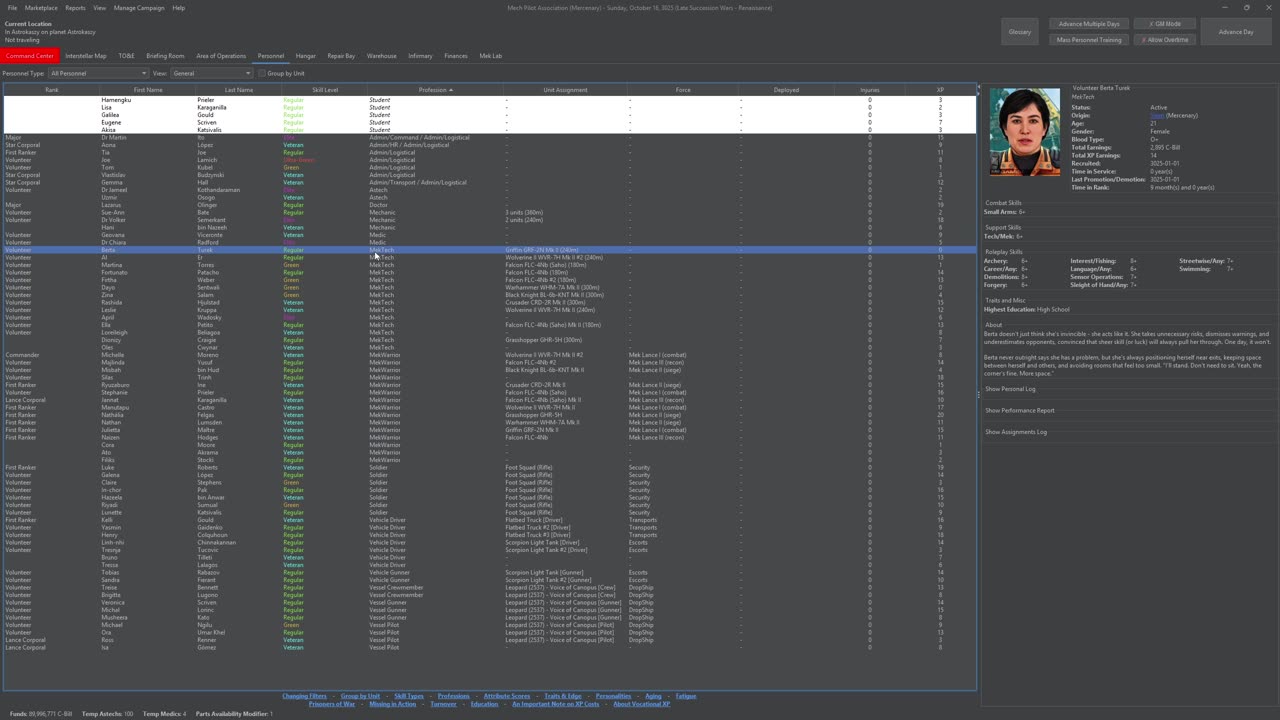1280x720 pixels.
Task: Open Mass Personnel Training
Action: pos(1089,40)
